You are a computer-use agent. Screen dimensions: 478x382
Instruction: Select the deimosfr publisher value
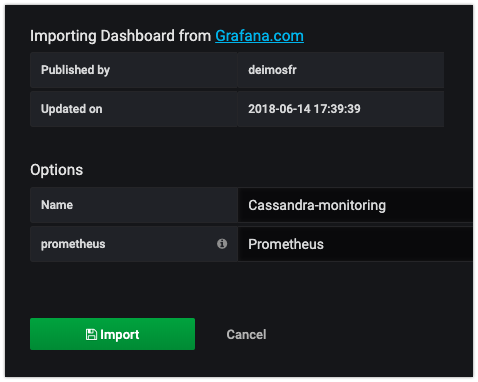[x=272, y=70]
